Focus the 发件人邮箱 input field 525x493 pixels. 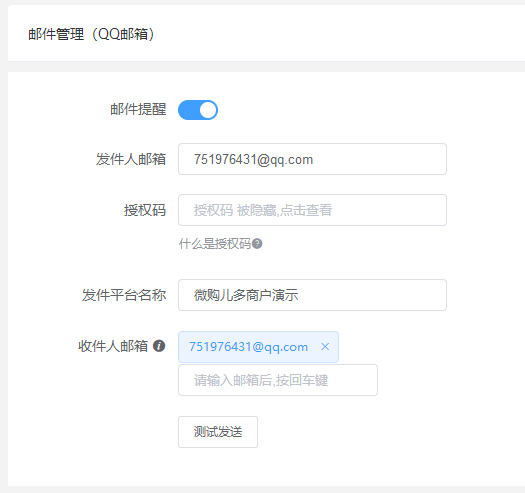tap(312, 159)
